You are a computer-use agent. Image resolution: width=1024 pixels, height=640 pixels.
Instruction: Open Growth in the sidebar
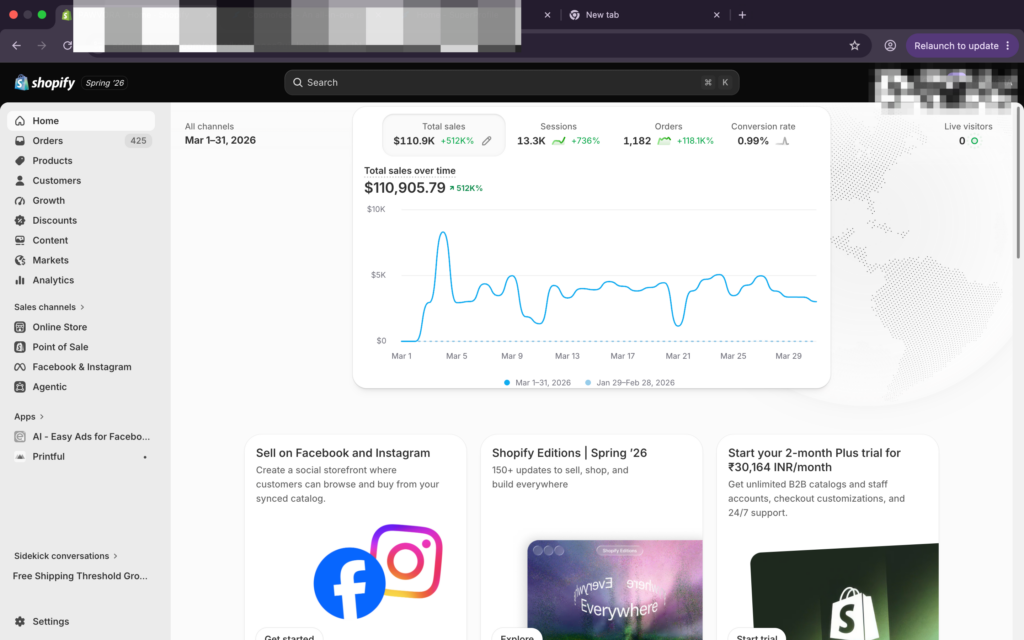coord(81,200)
